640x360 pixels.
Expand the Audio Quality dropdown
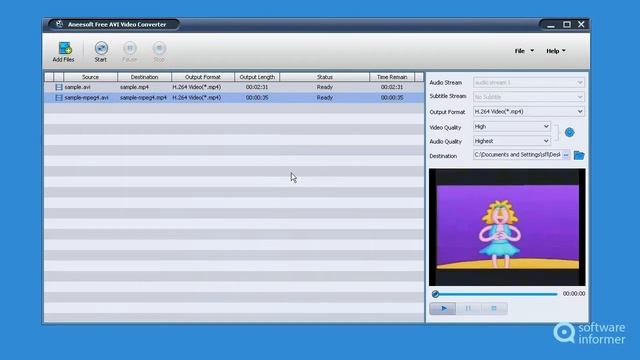click(x=546, y=141)
